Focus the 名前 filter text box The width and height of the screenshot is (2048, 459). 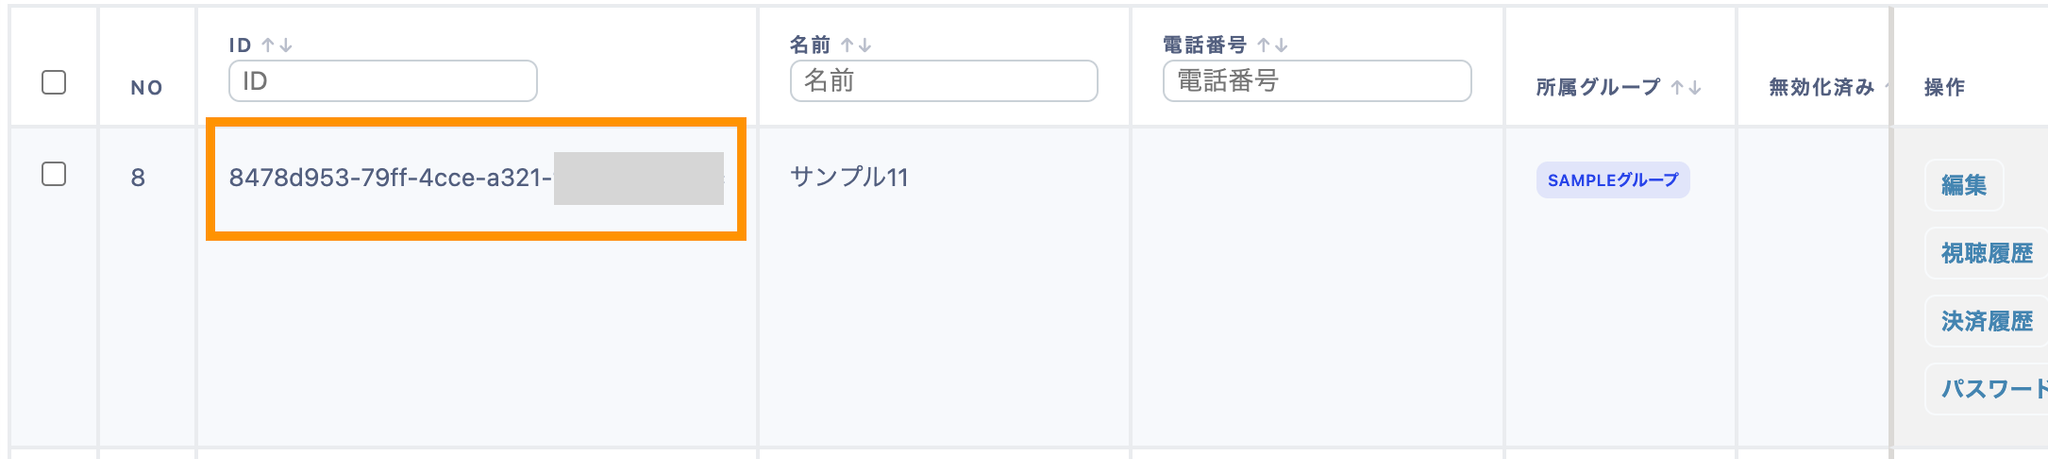coord(943,81)
